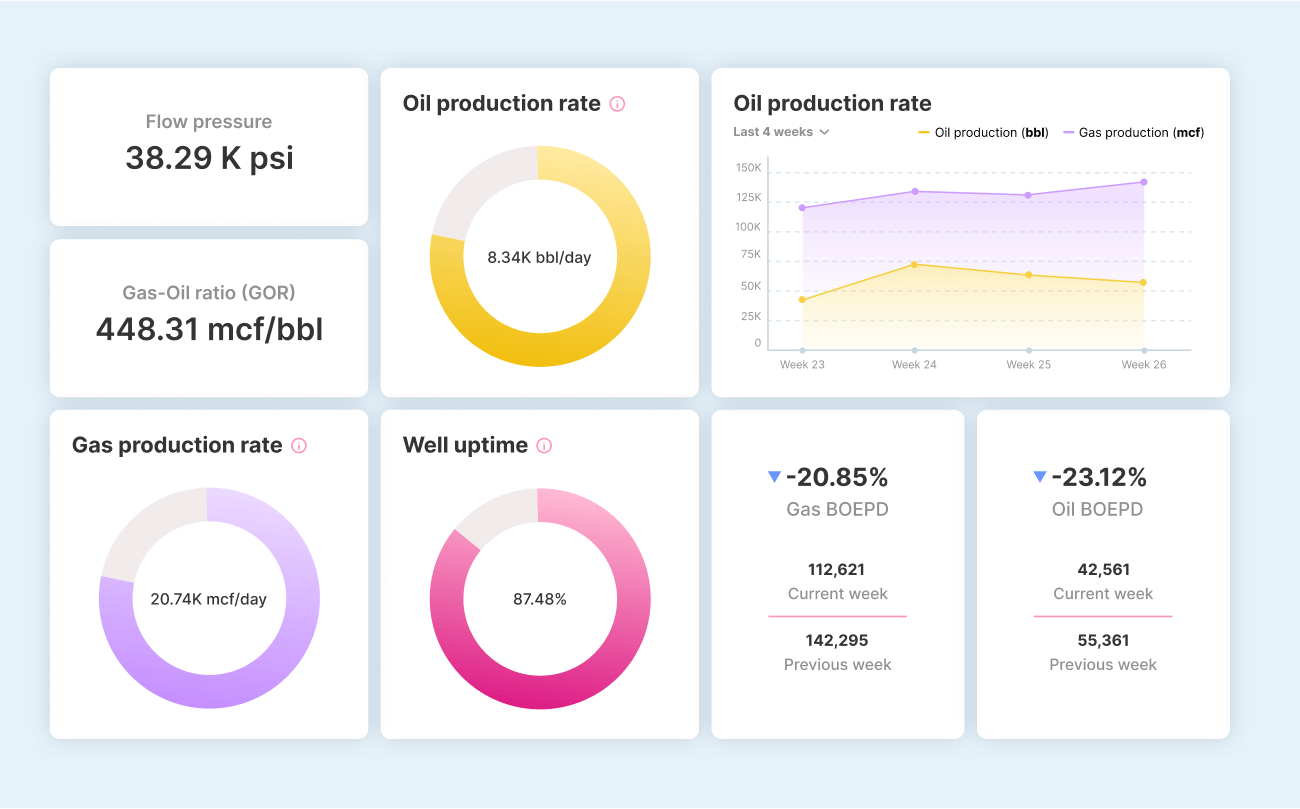Open the time range selector on the line chart
The width and height of the screenshot is (1300, 809).
pyautogui.click(x=780, y=131)
